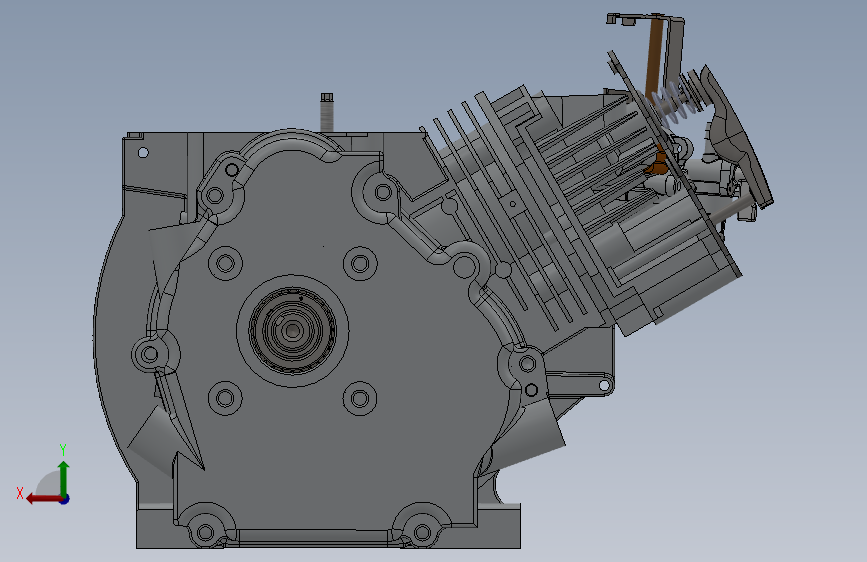Click the orange valve component in cylinder head
Image resolution: width=867 pixels, height=562 pixels.
click(656, 165)
